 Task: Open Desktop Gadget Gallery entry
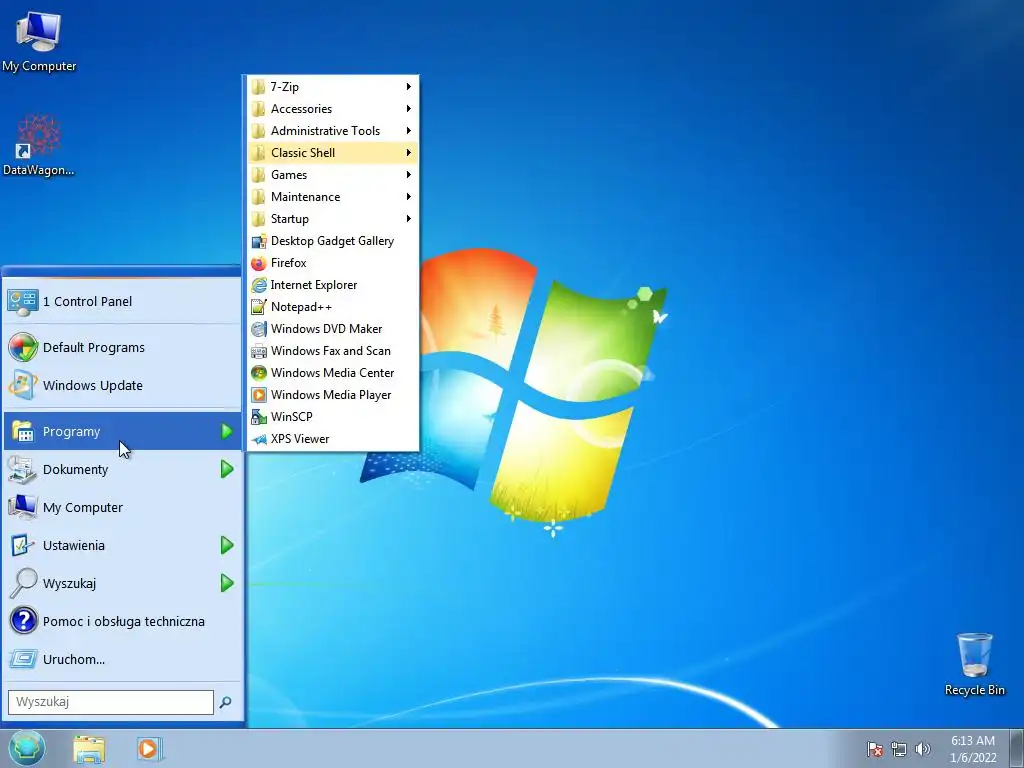point(332,241)
